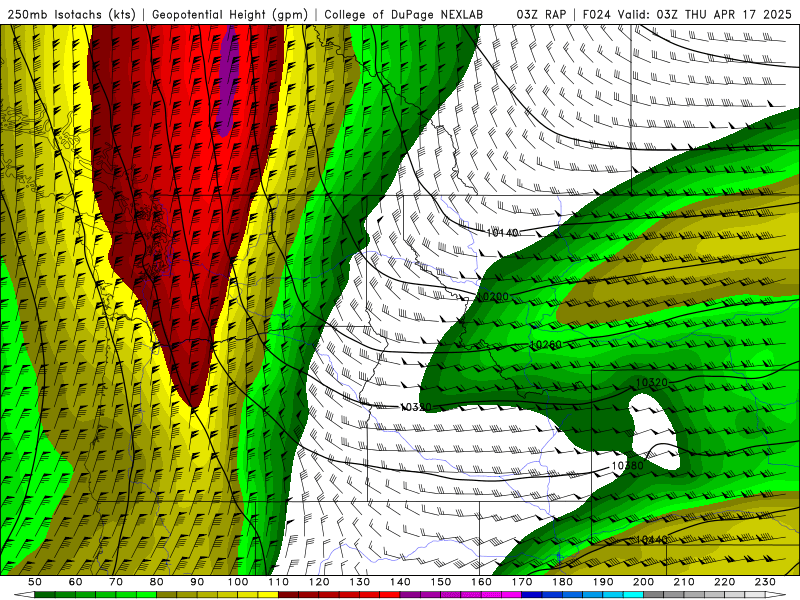
Task: Click the 70 value on the color scale
Action: [116, 582]
